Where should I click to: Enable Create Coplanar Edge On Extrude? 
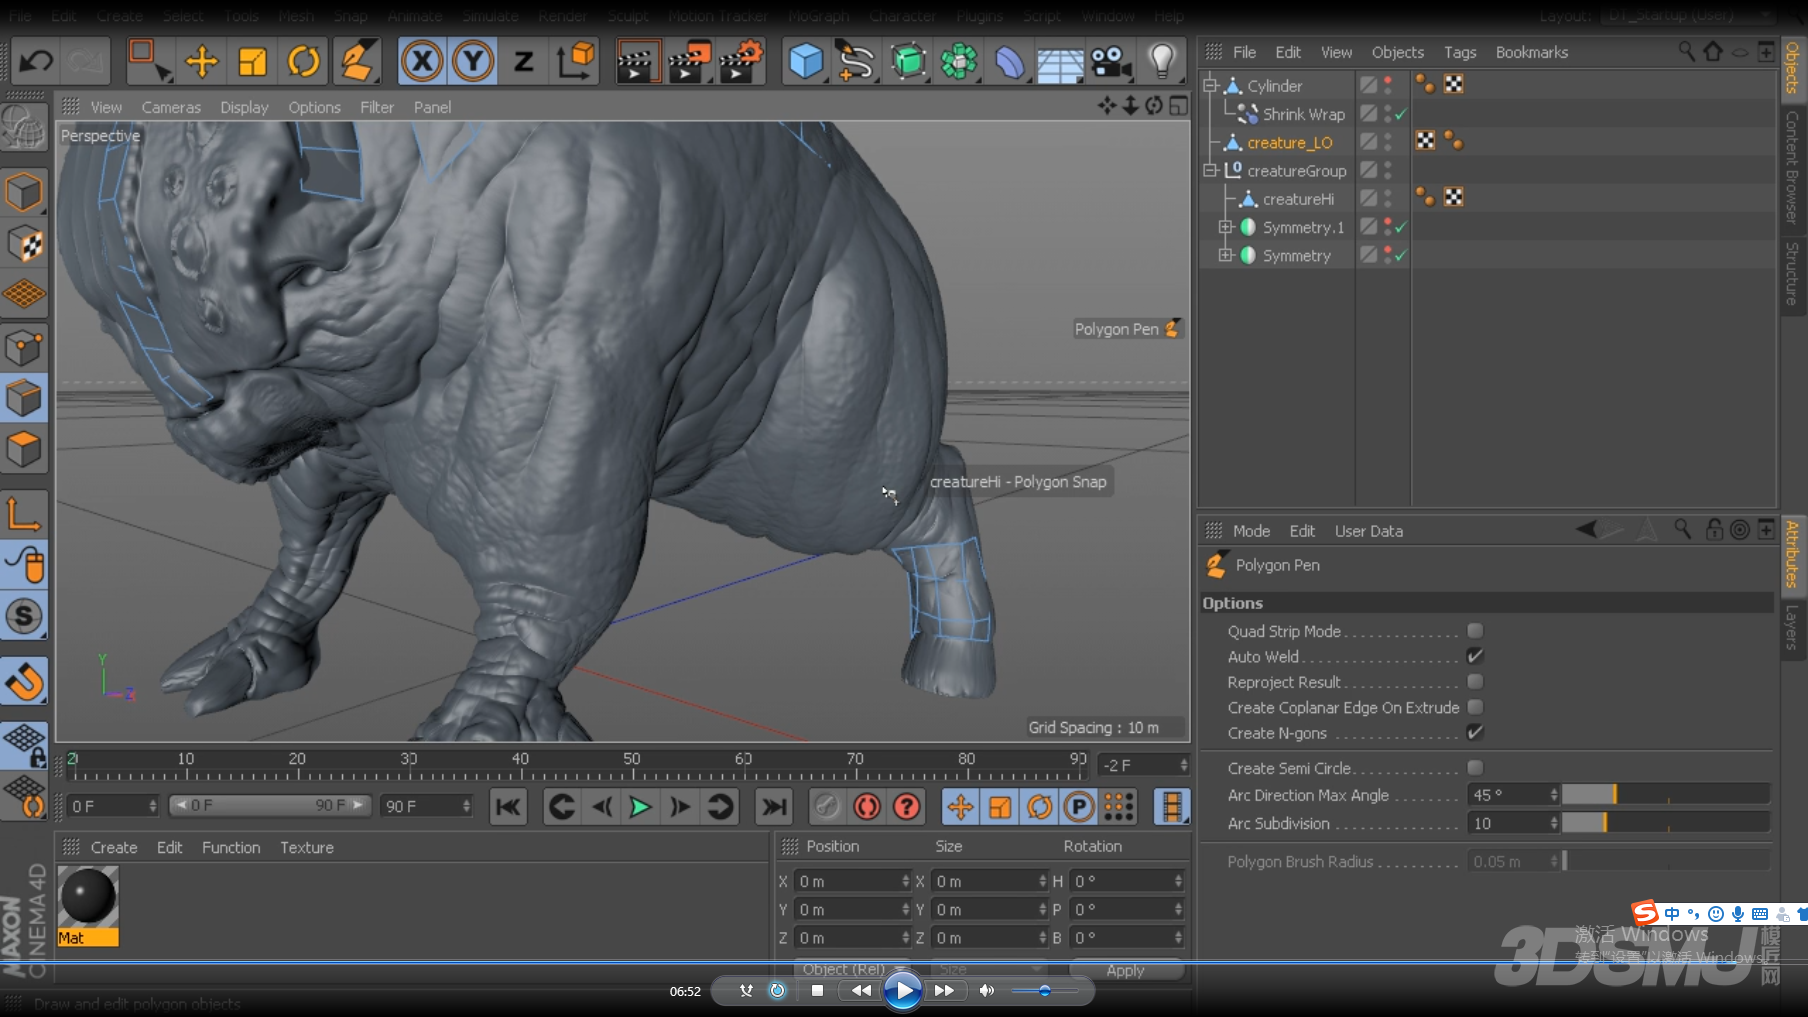[1475, 707]
